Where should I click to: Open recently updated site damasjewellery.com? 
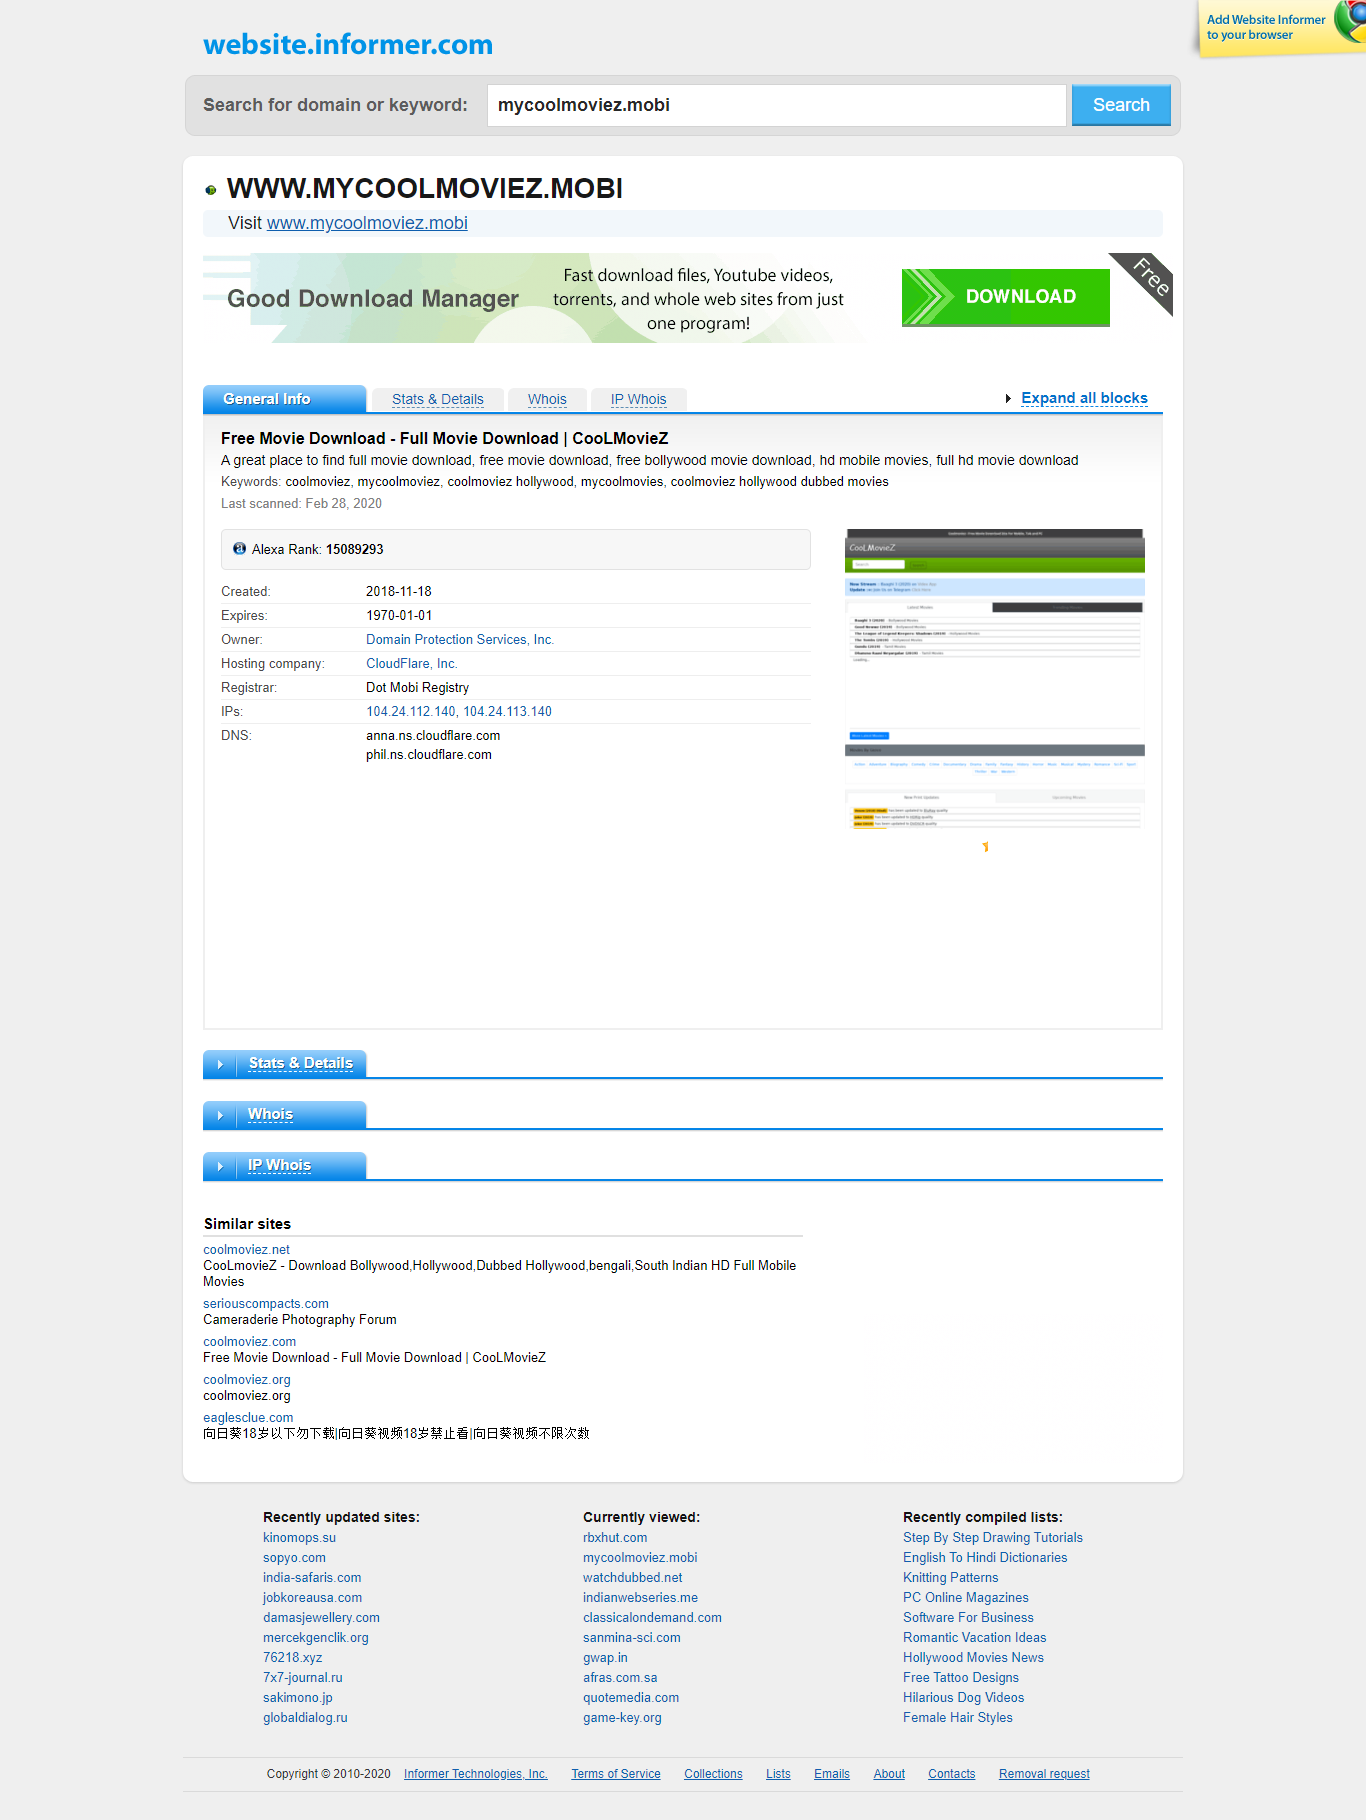pyautogui.click(x=321, y=1618)
